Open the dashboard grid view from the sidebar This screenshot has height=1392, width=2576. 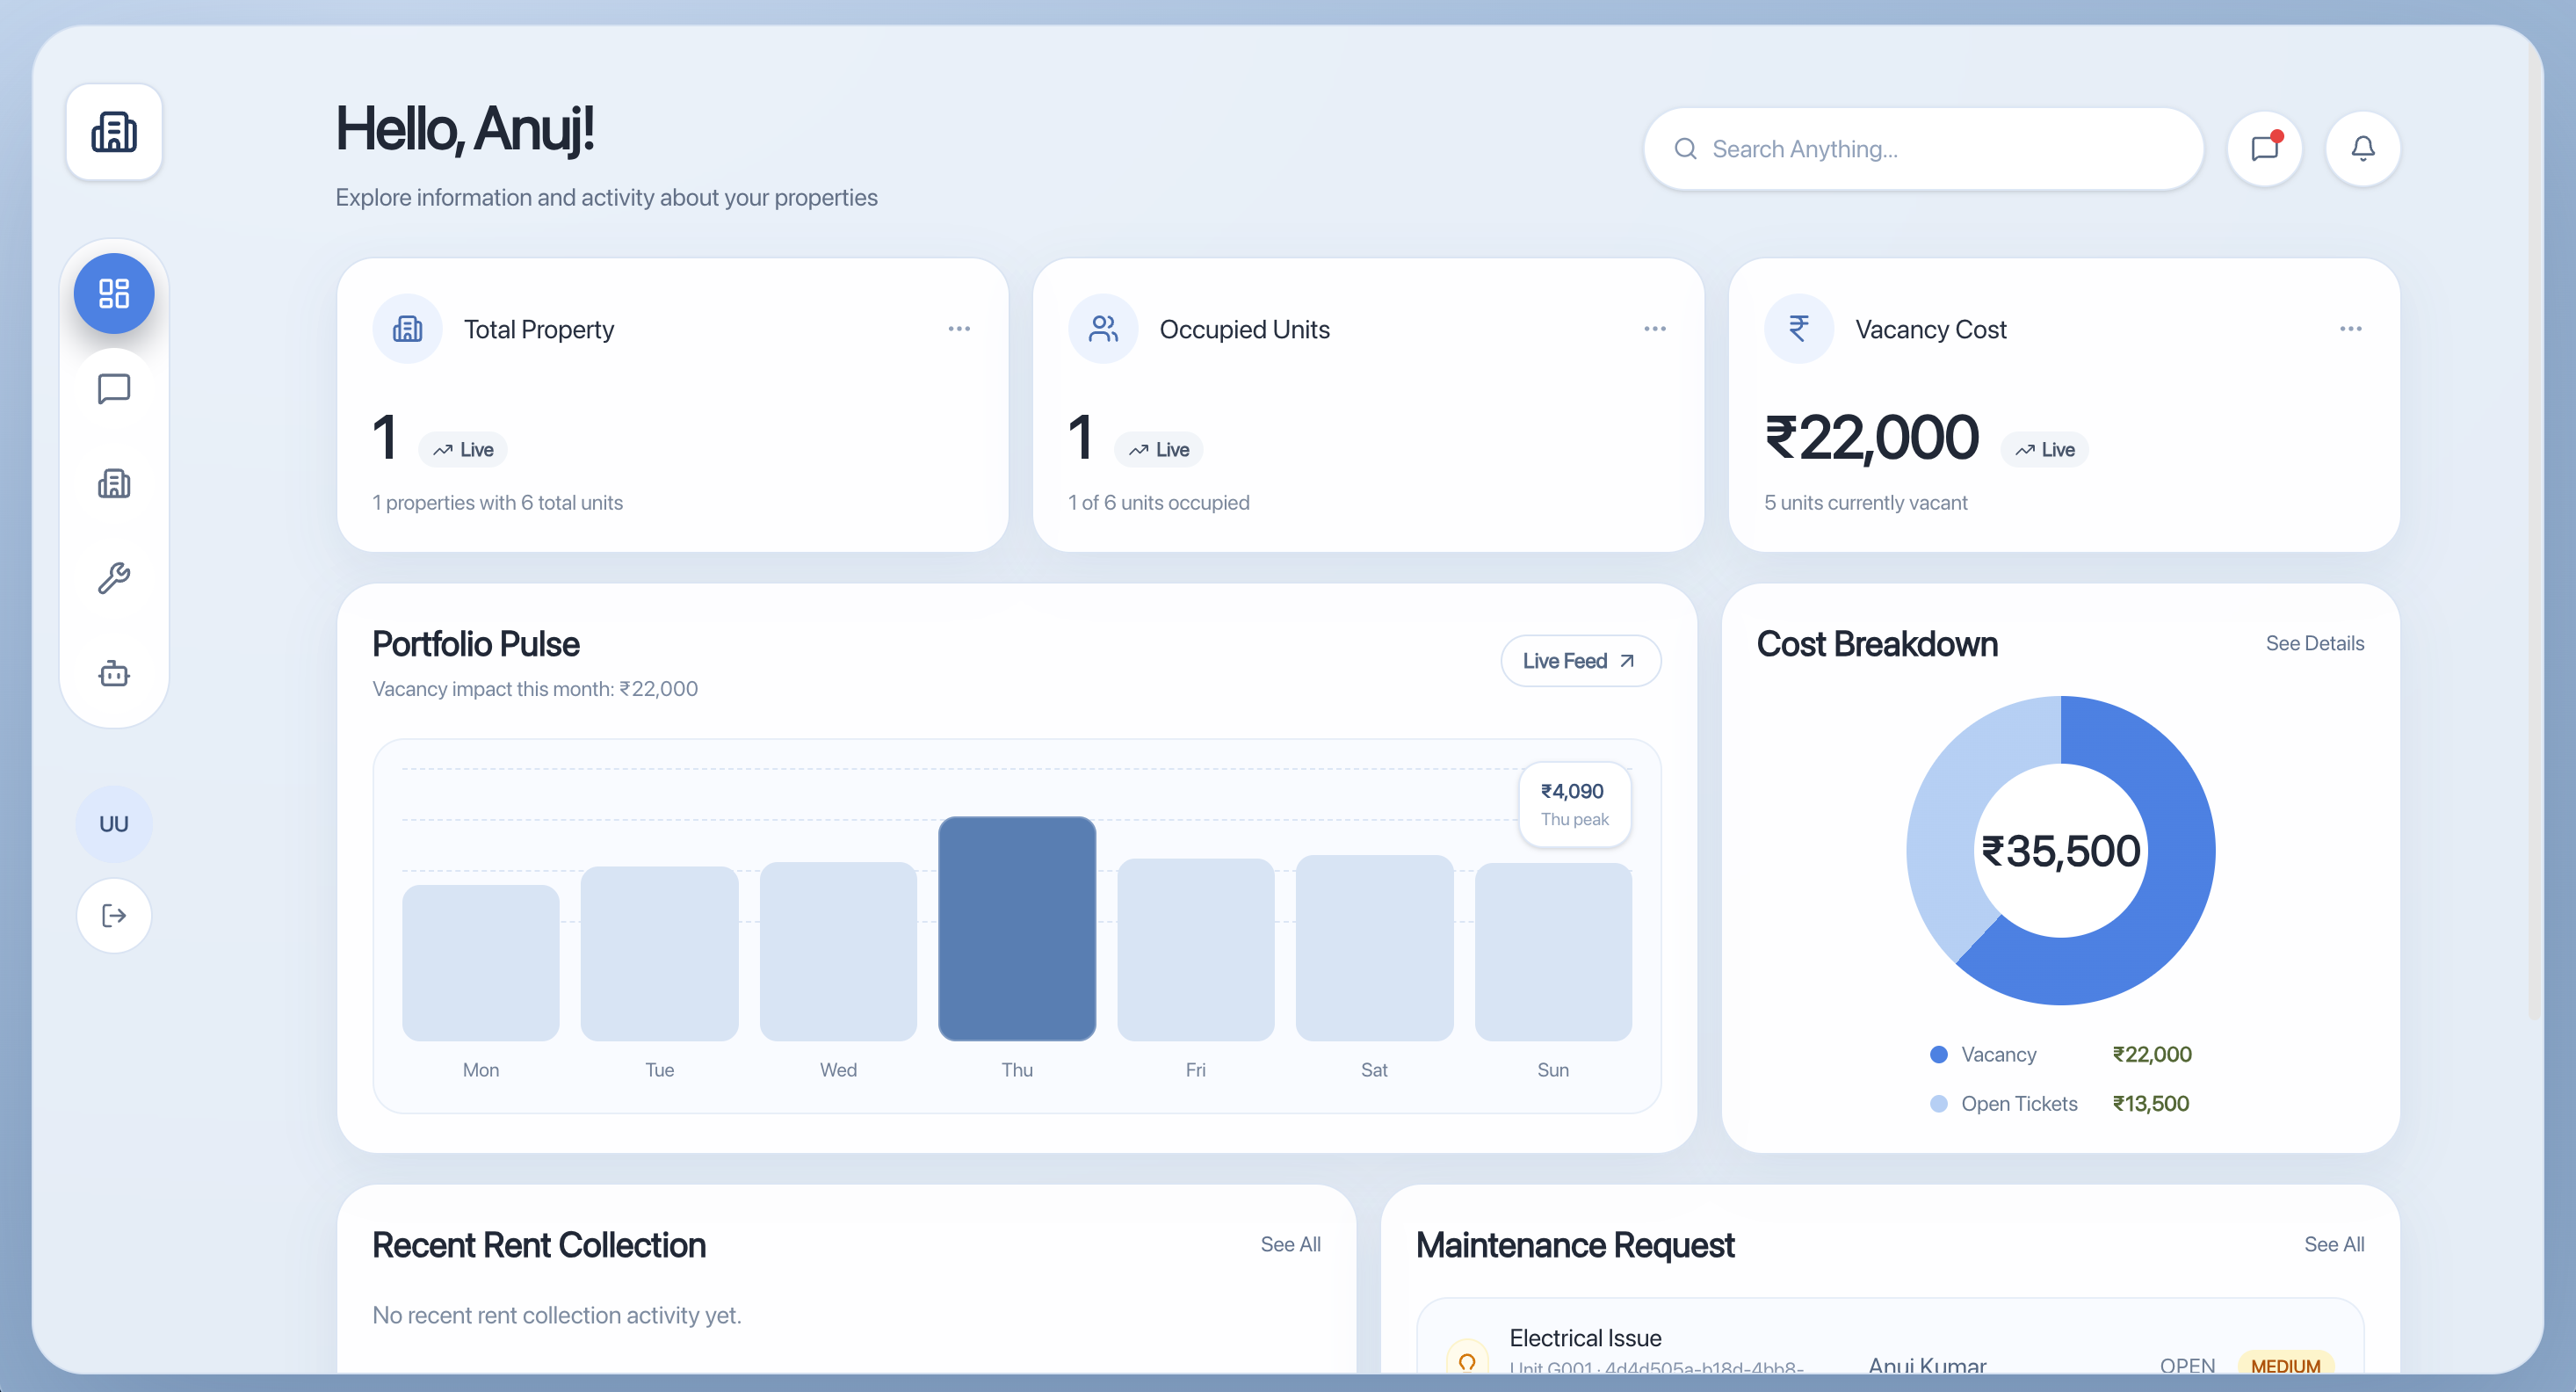coord(114,293)
